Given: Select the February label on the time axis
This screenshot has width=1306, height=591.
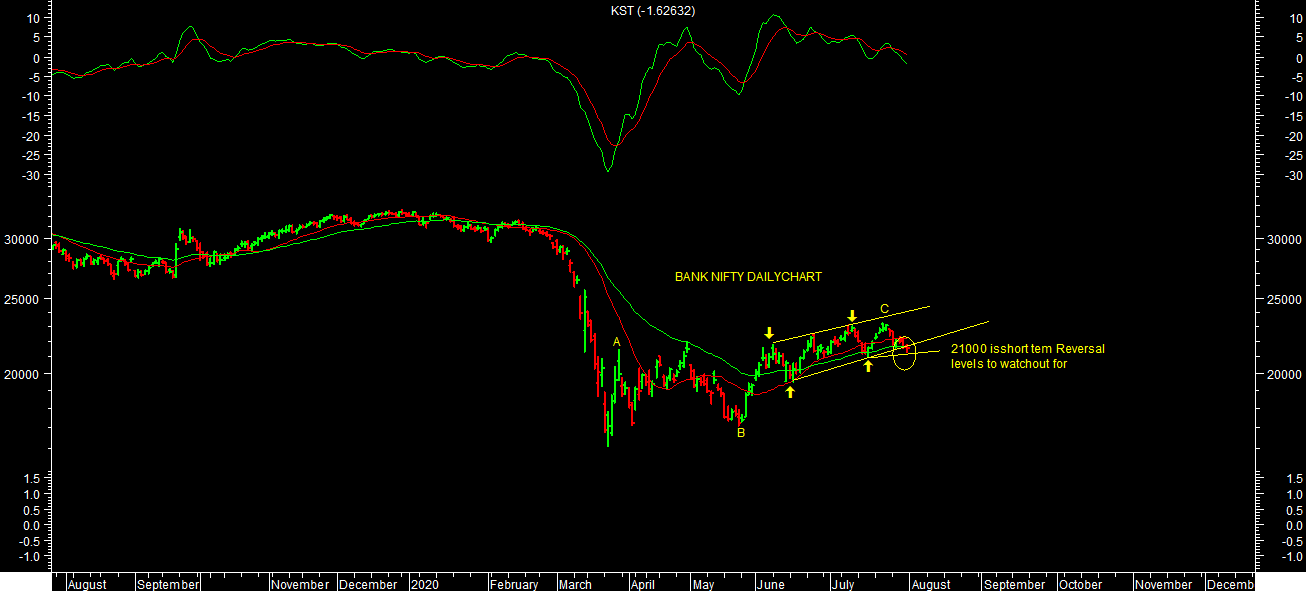Looking at the screenshot, I should pyautogui.click(x=514, y=584).
